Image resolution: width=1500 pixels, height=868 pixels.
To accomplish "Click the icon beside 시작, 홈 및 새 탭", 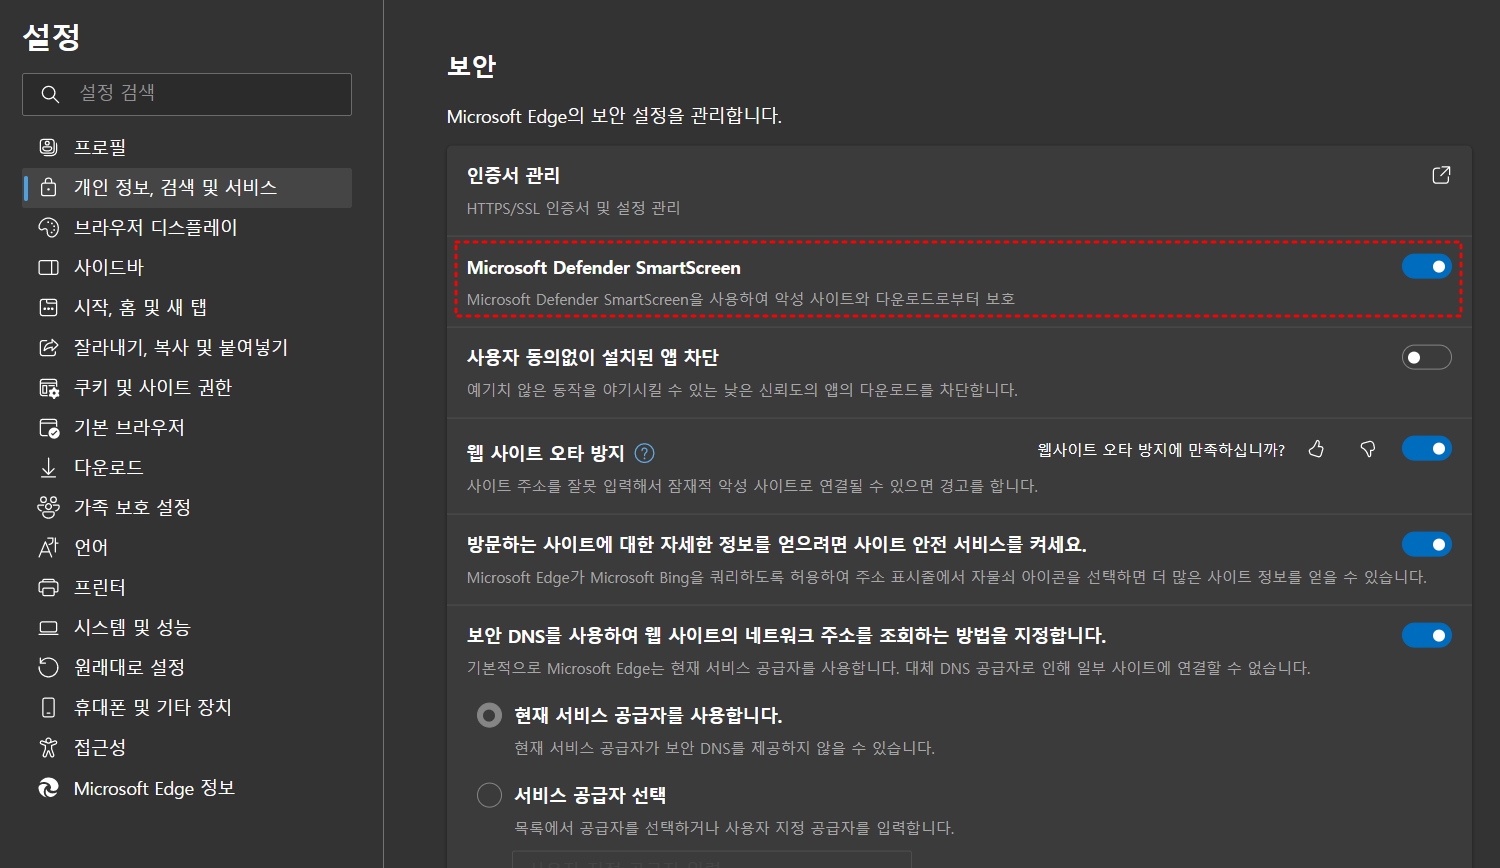I will coord(48,307).
